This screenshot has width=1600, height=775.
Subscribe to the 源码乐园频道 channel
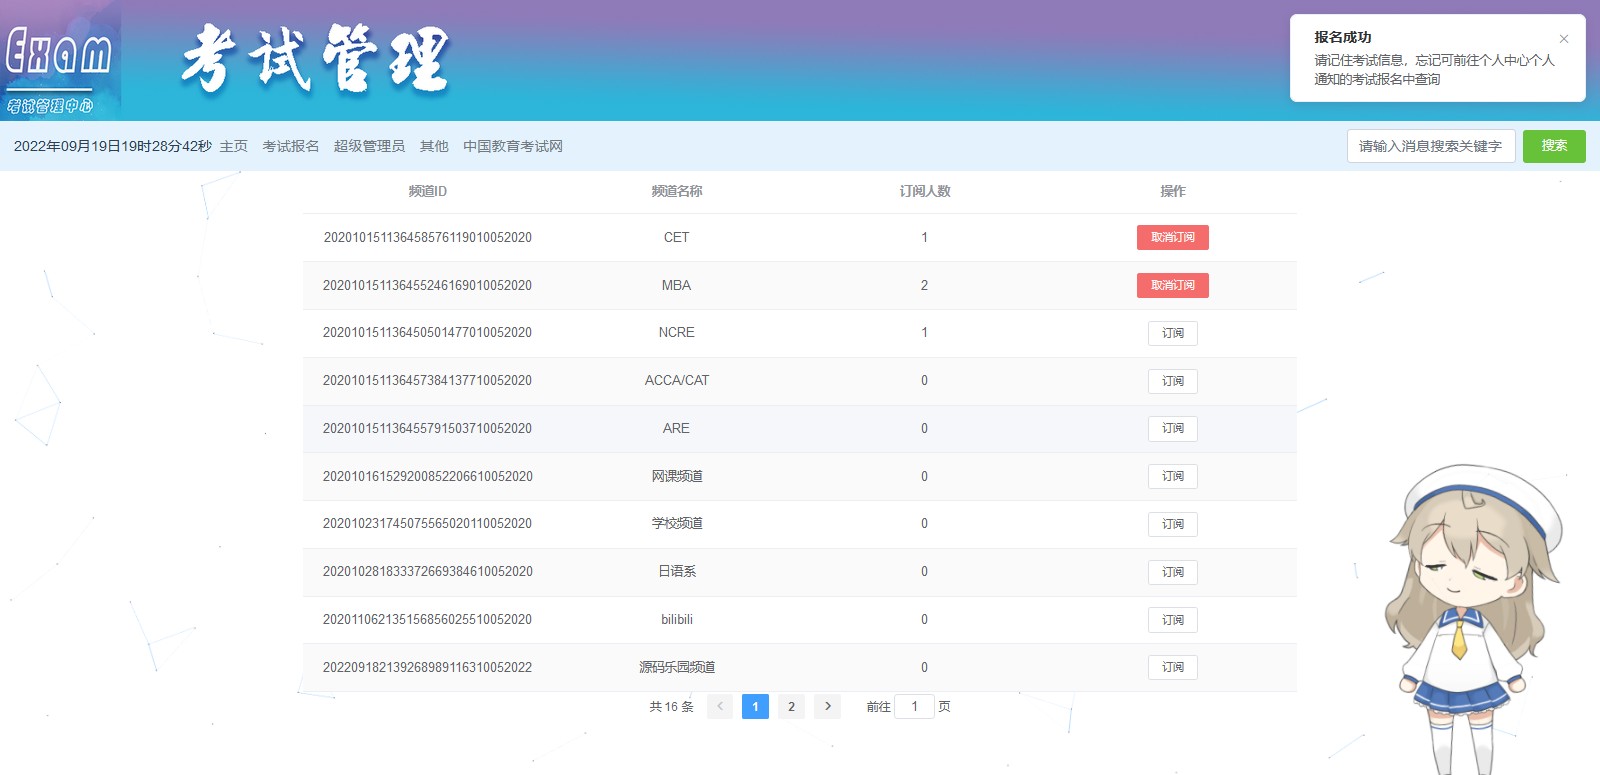(1172, 667)
